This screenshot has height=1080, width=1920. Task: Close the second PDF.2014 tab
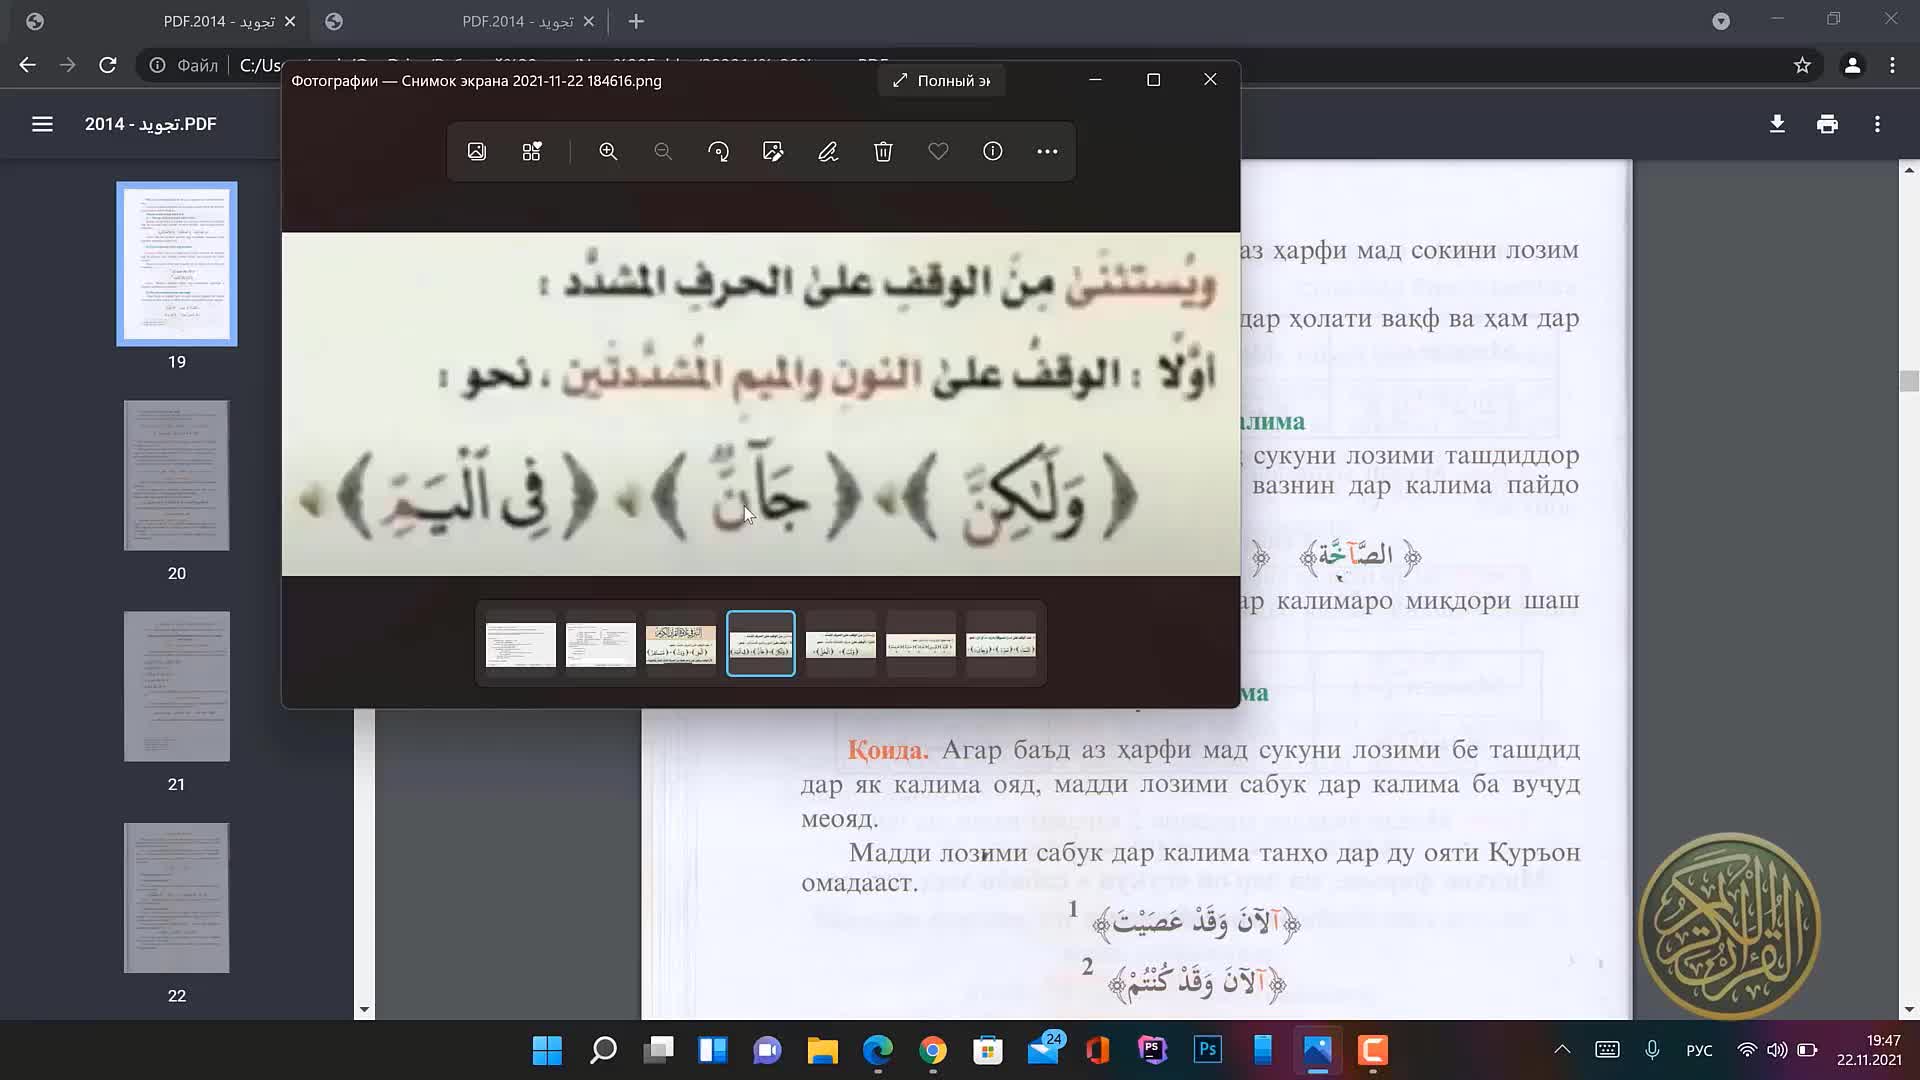[x=589, y=21]
